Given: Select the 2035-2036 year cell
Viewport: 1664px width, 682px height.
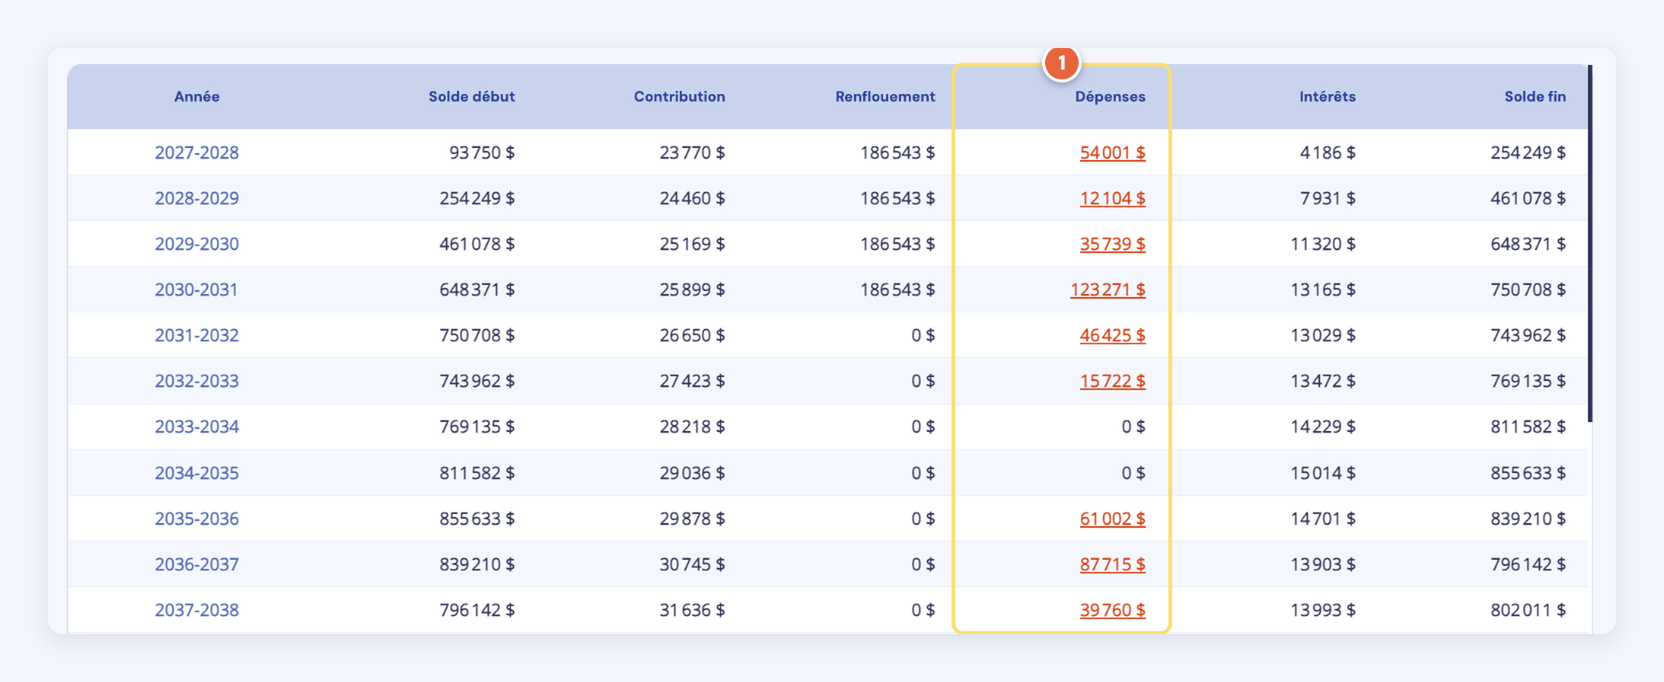Looking at the screenshot, I should click(x=197, y=519).
